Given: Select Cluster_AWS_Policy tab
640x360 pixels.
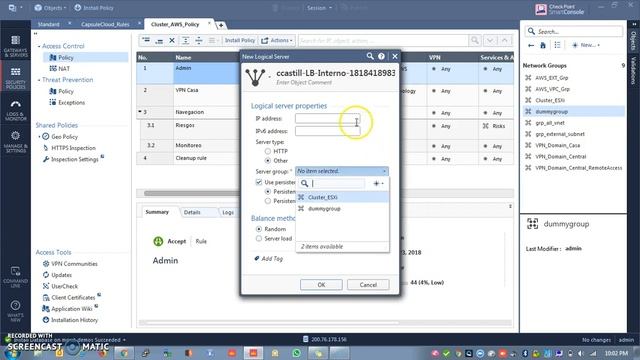Looking at the screenshot, I should click(x=175, y=24).
